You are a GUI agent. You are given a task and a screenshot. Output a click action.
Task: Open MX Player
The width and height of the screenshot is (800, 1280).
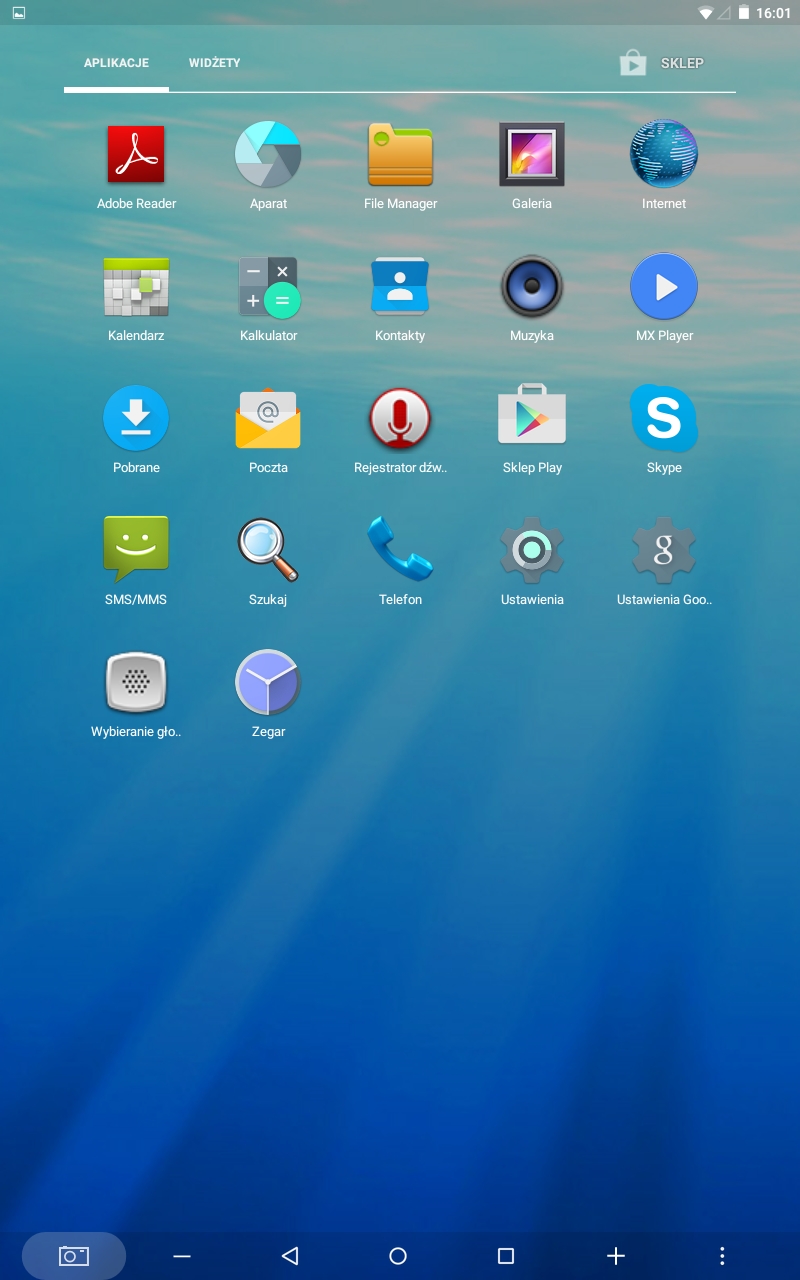(x=664, y=298)
